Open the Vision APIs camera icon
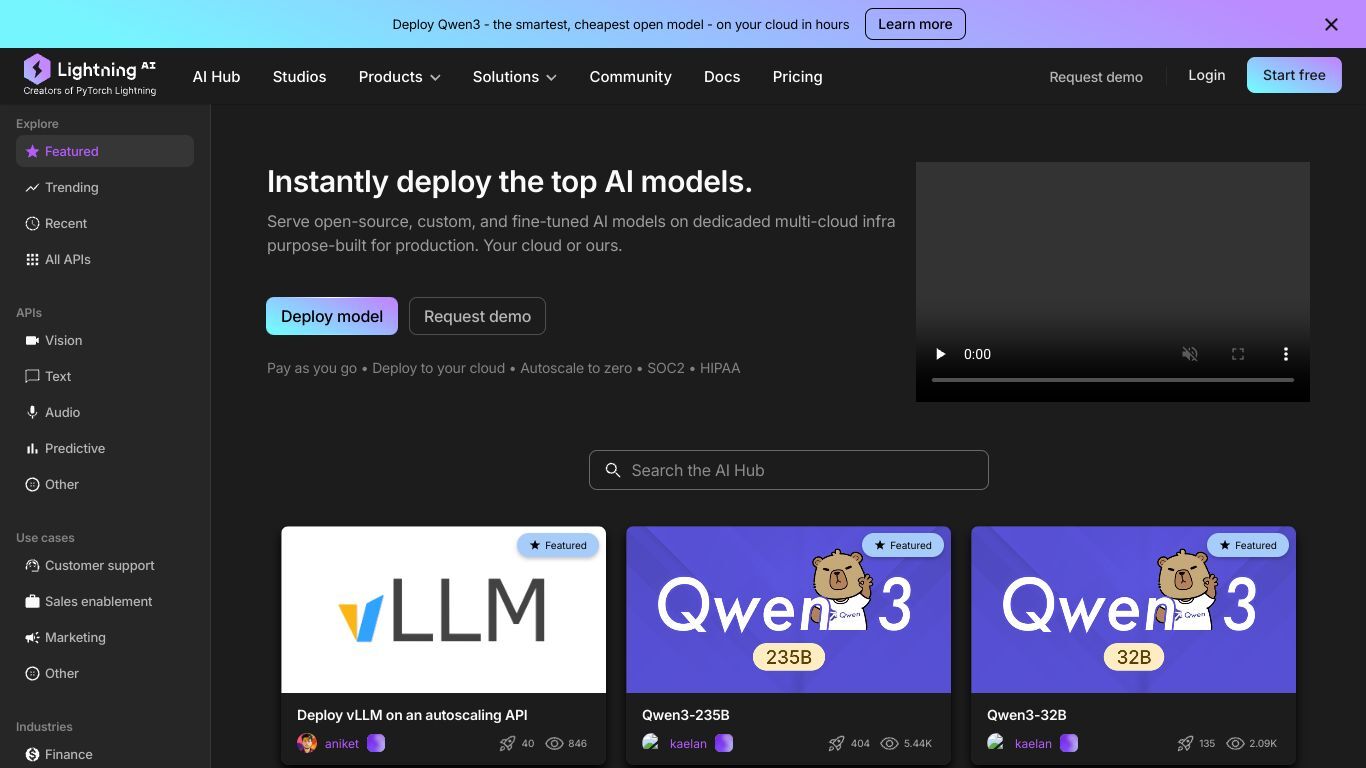Screen dimensions: 1366x768 coord(32,341)
